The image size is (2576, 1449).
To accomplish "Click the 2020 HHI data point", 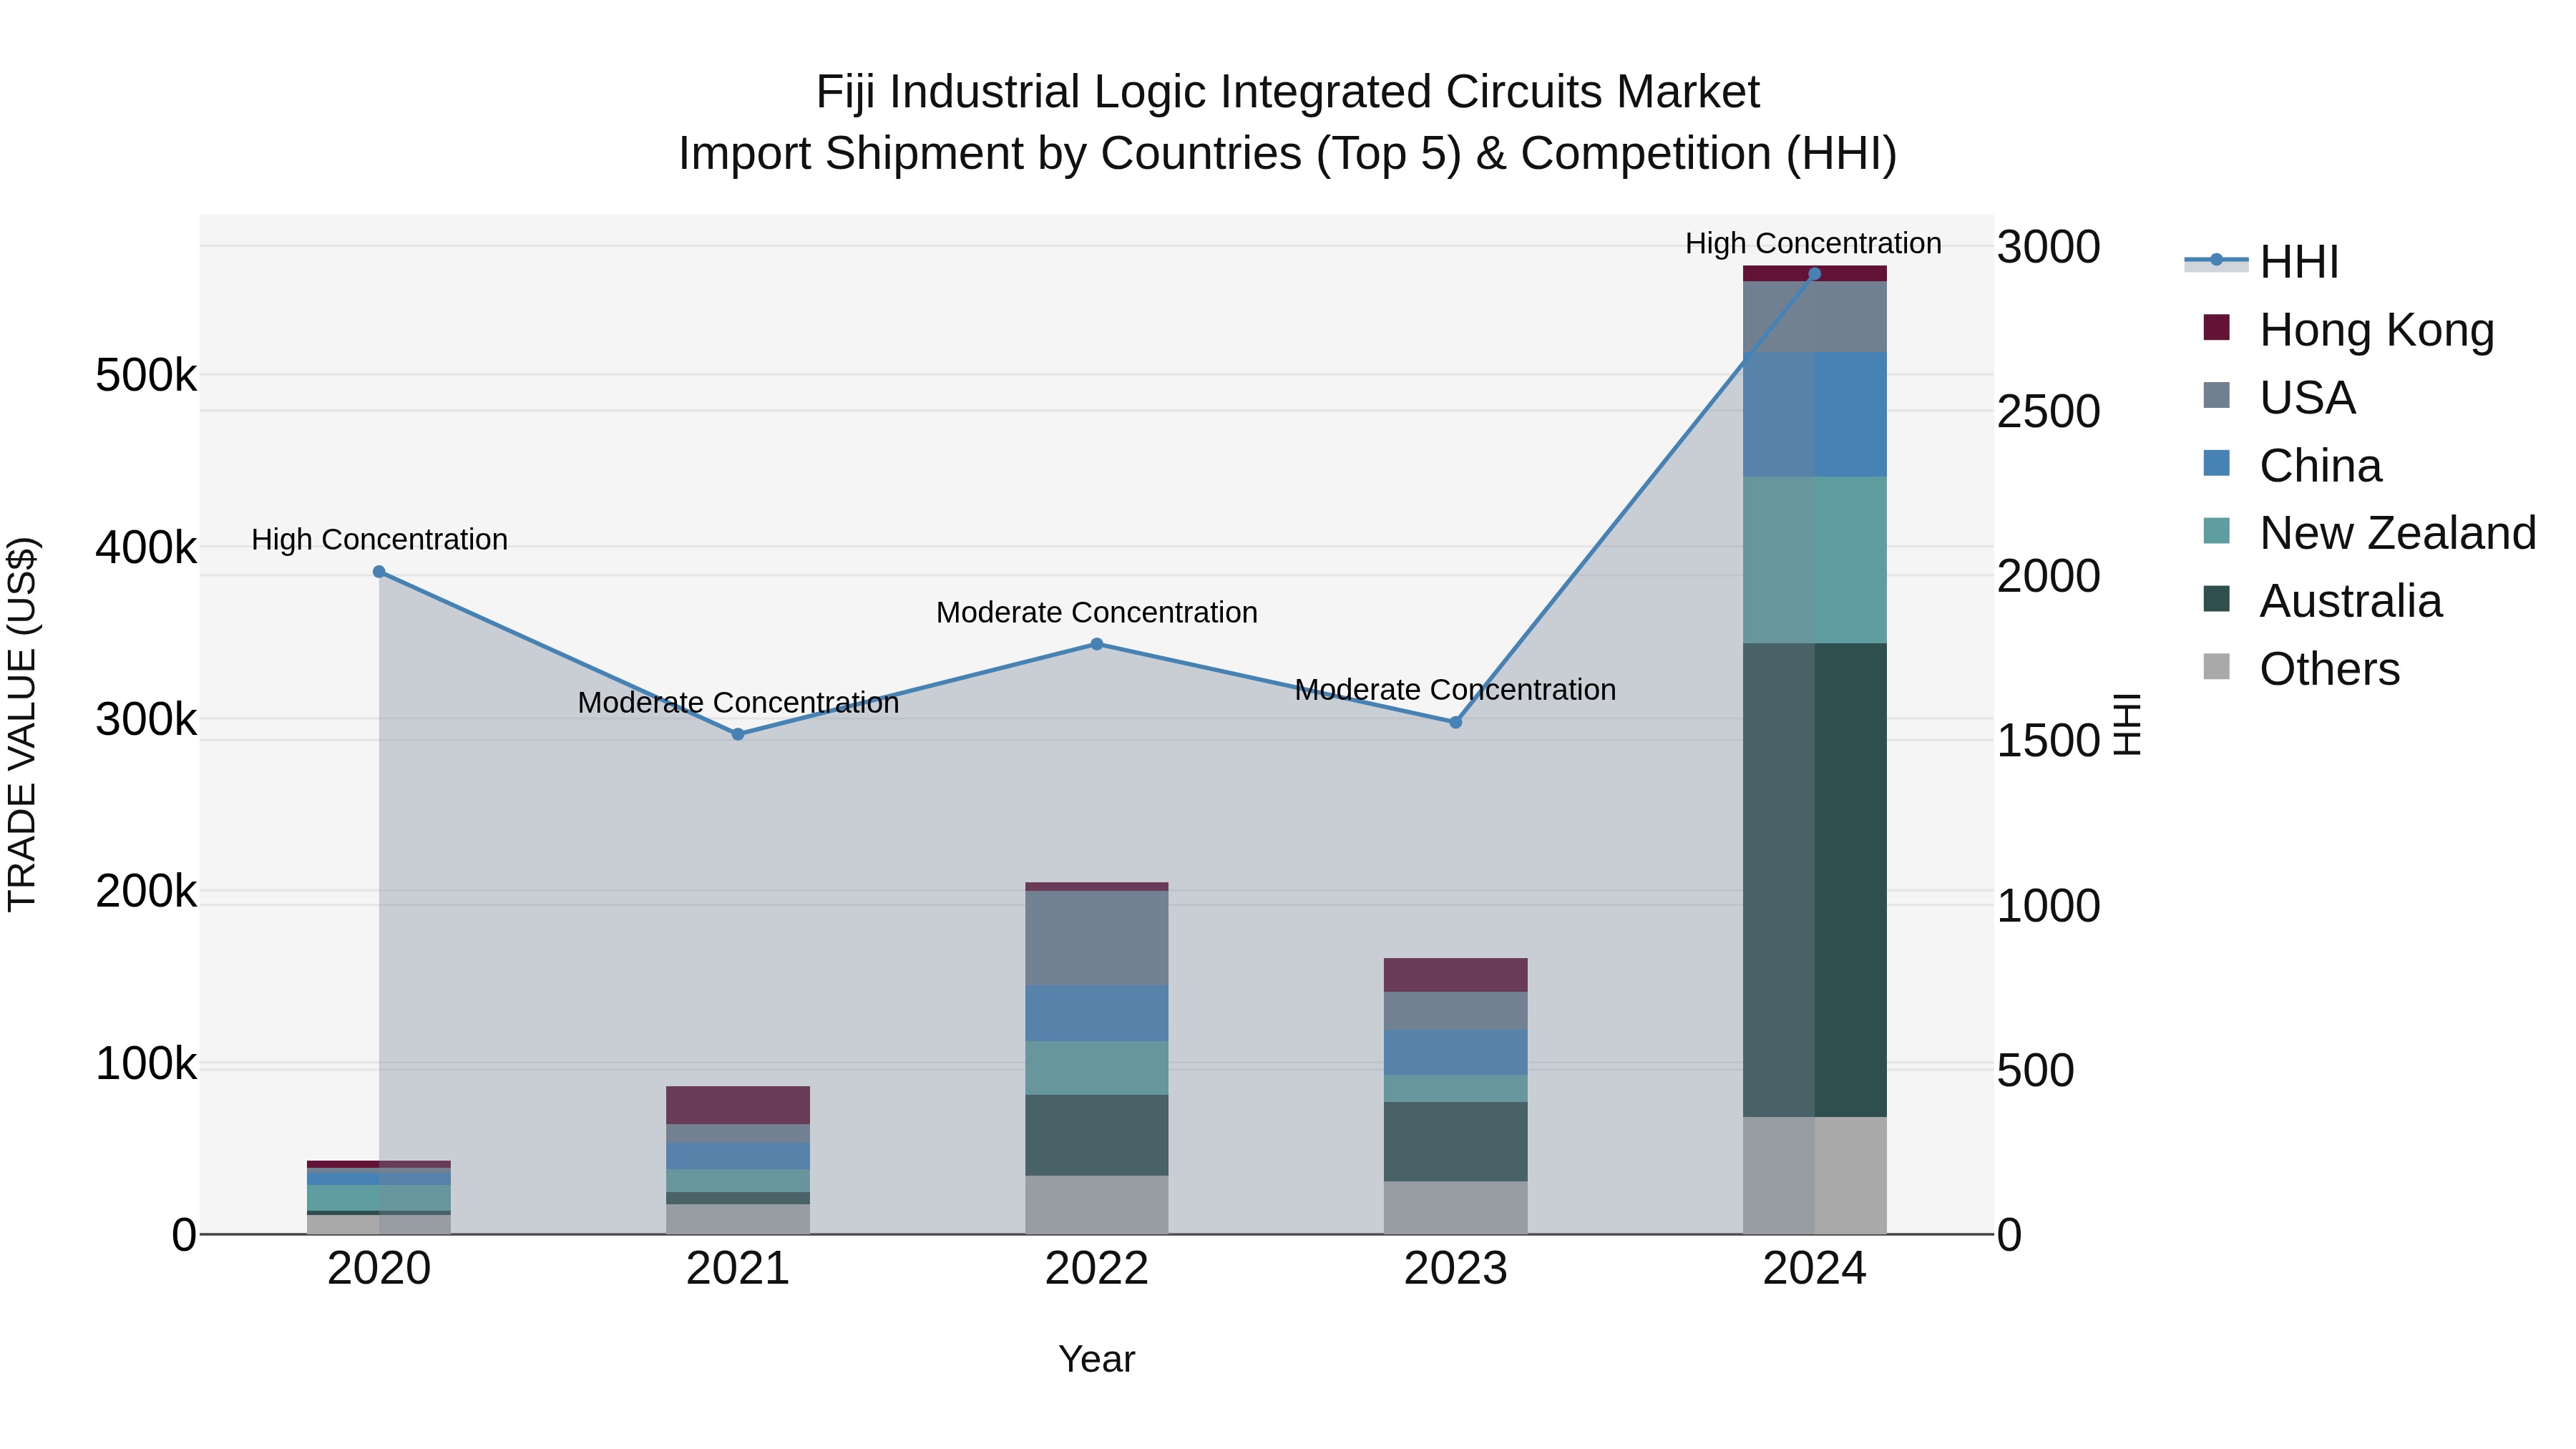I will 379,572.
